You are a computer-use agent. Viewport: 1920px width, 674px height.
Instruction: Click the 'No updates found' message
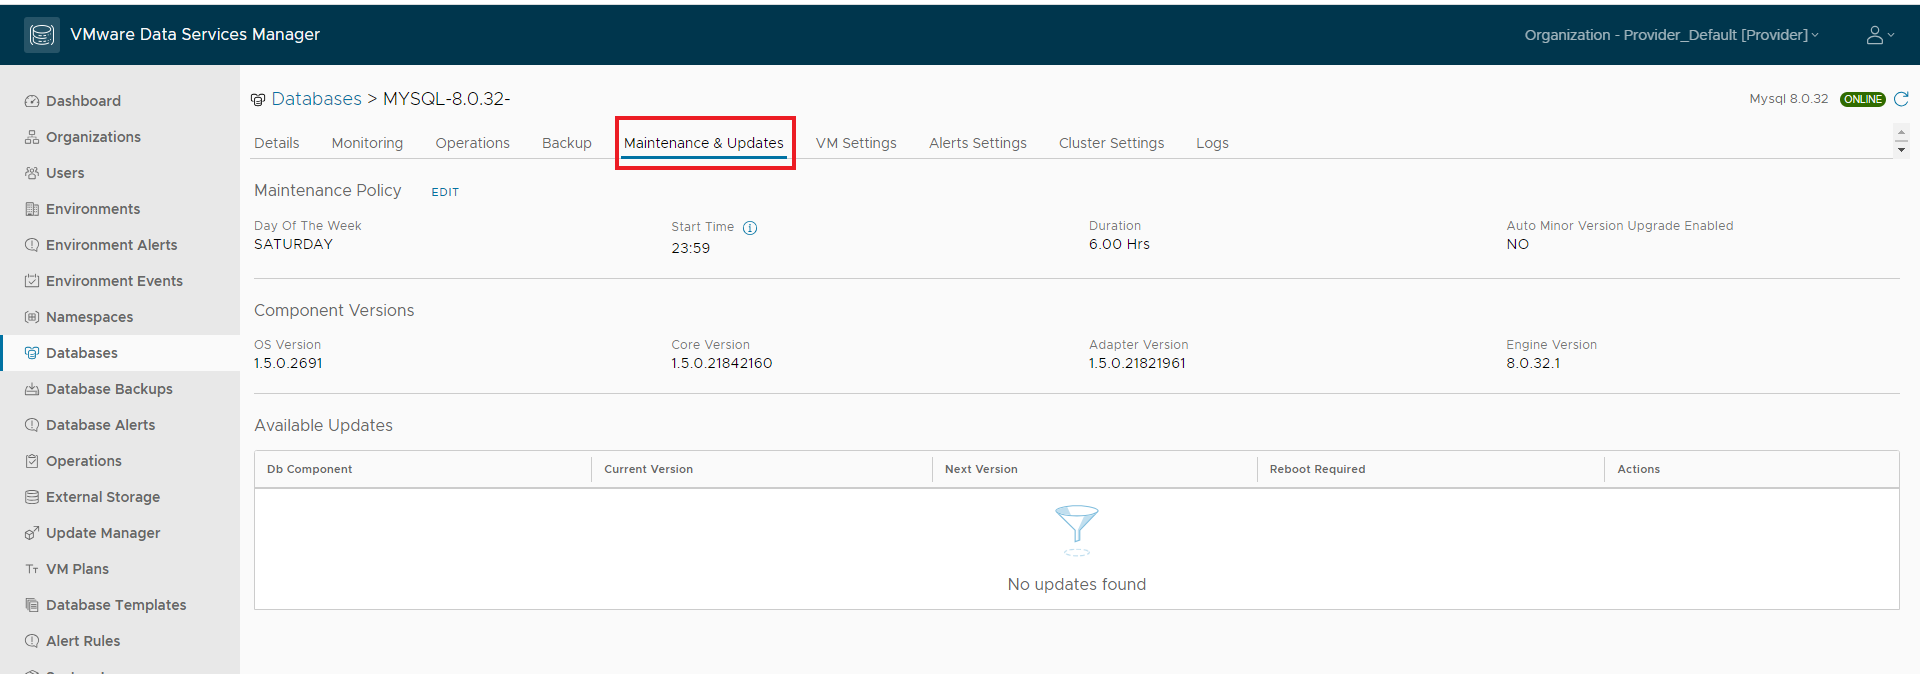point(1077,584)
